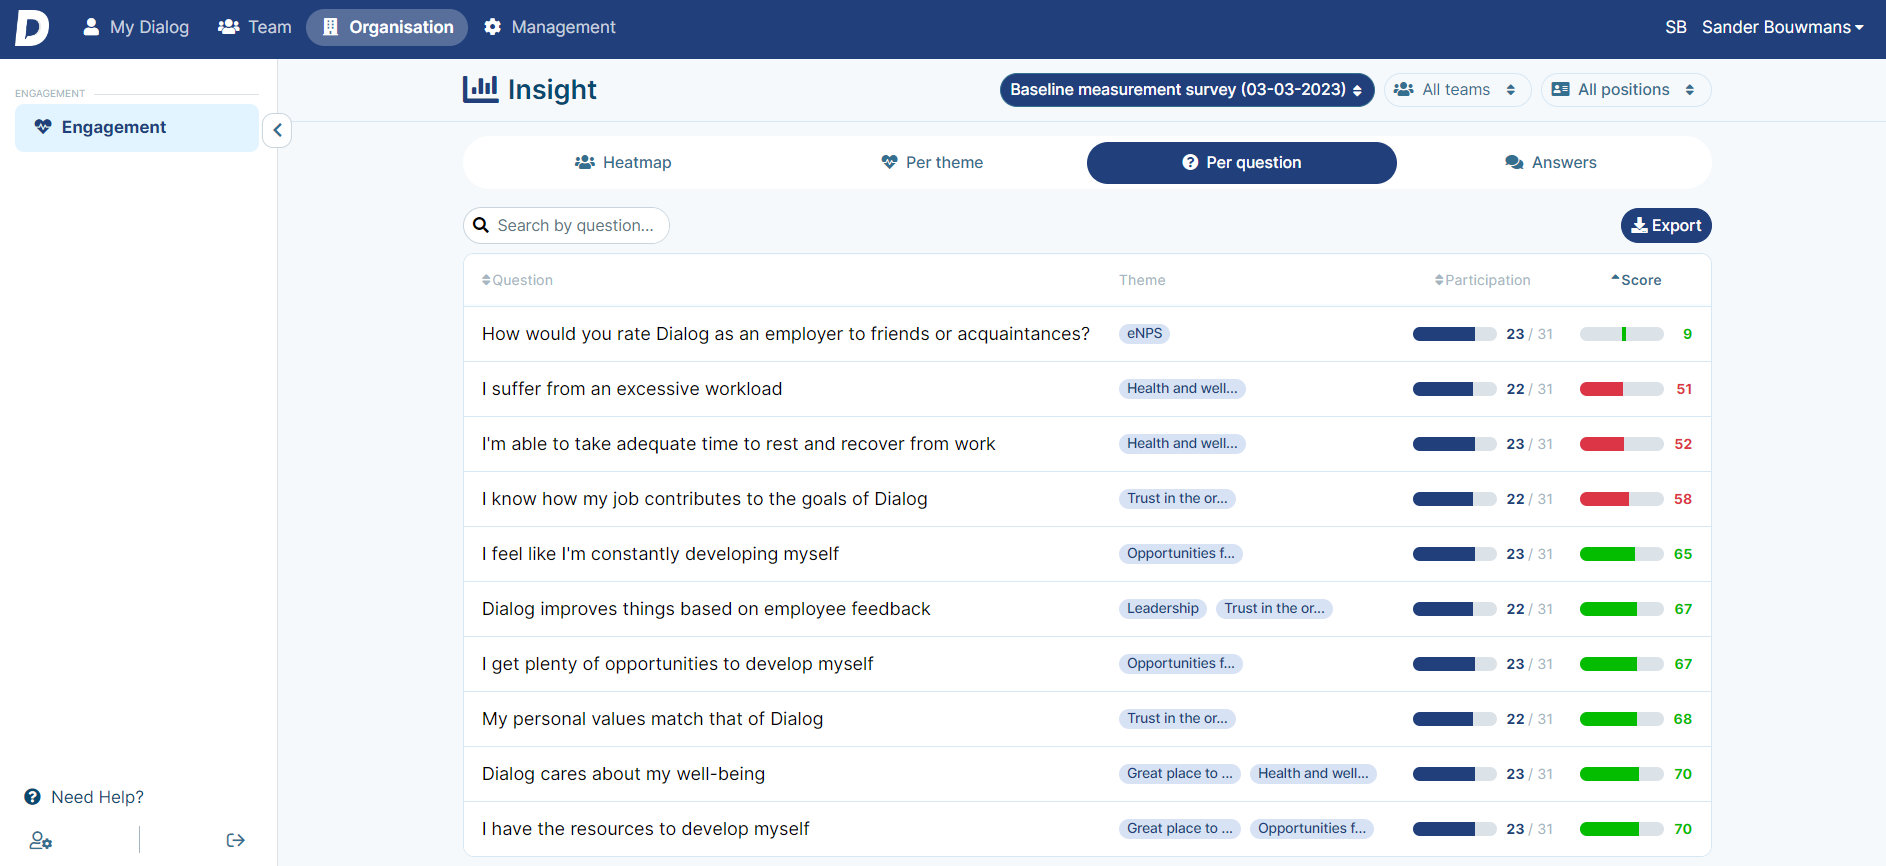This screenshot has height=866, width=1886.
Task: Click the Organisation building icon
Action: (x=330, y=27)
